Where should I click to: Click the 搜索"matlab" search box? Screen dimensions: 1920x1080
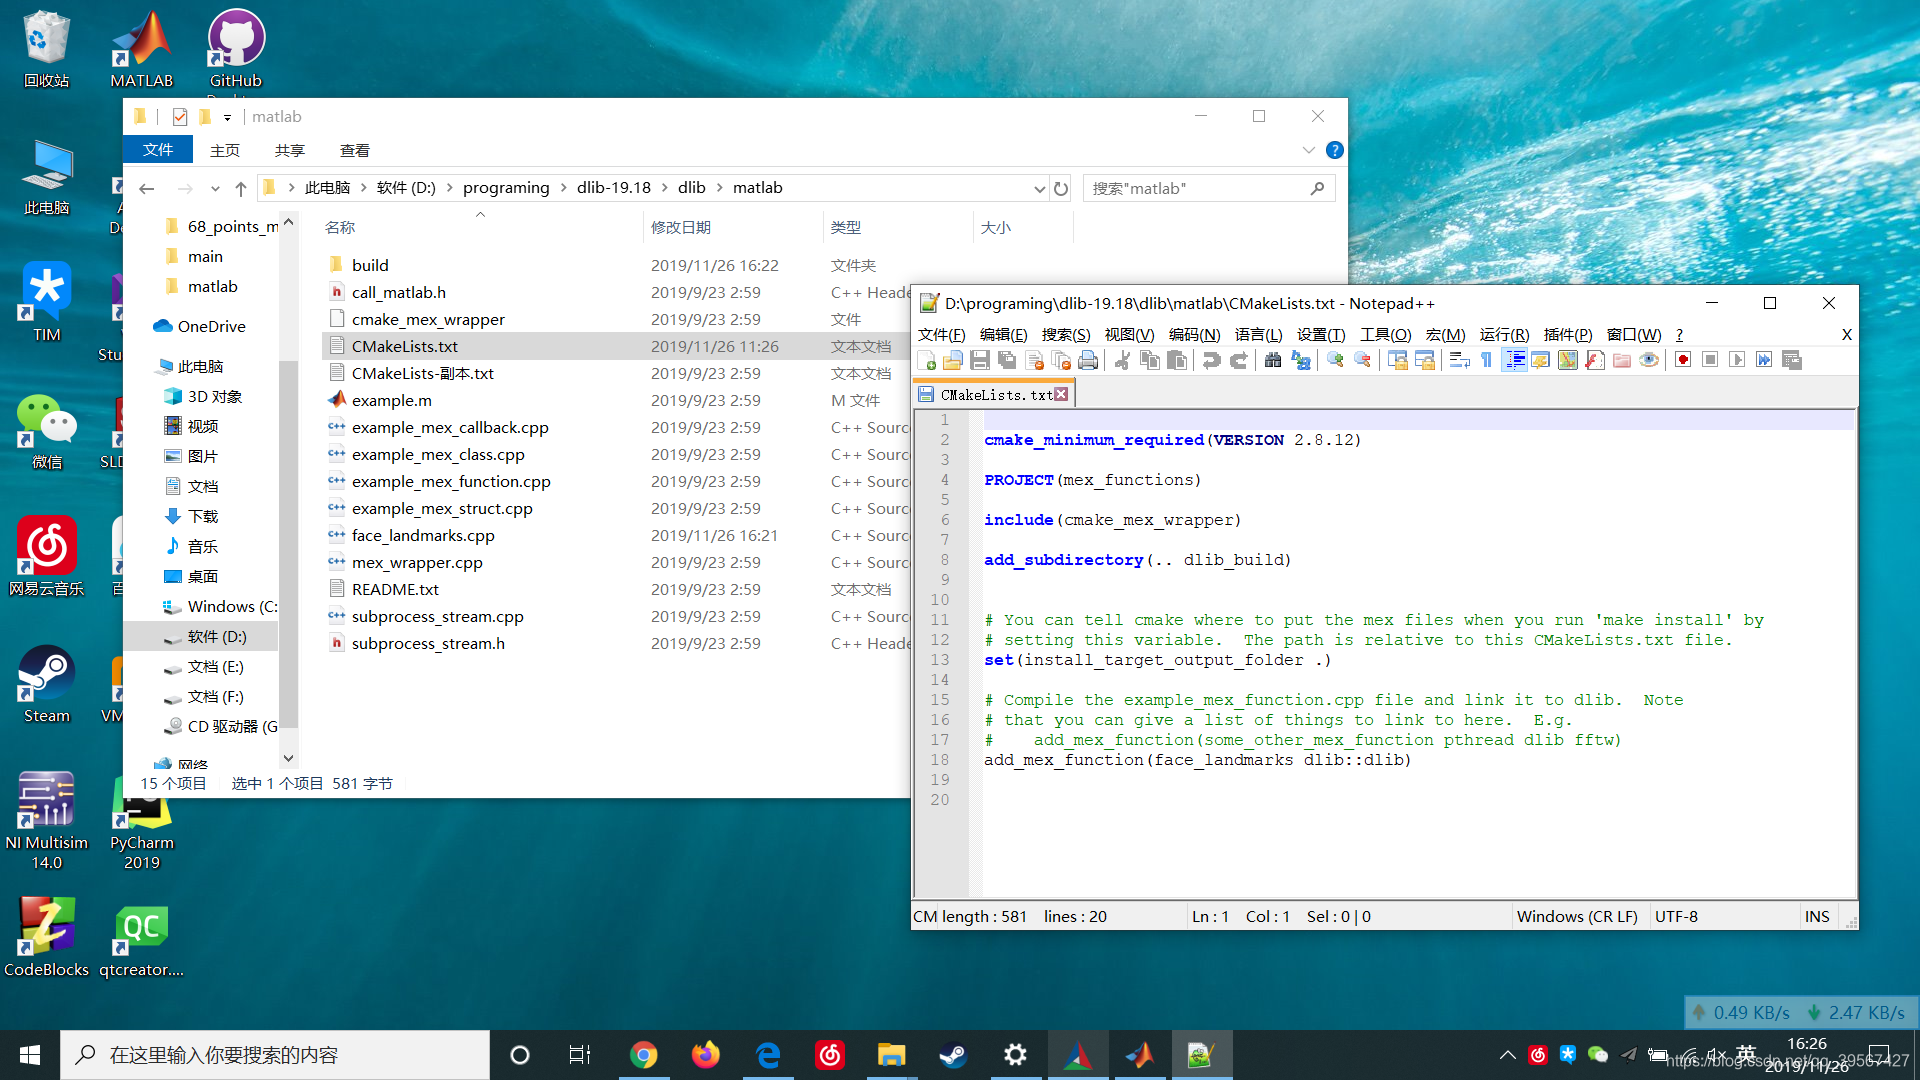(x=1200, y=188)
